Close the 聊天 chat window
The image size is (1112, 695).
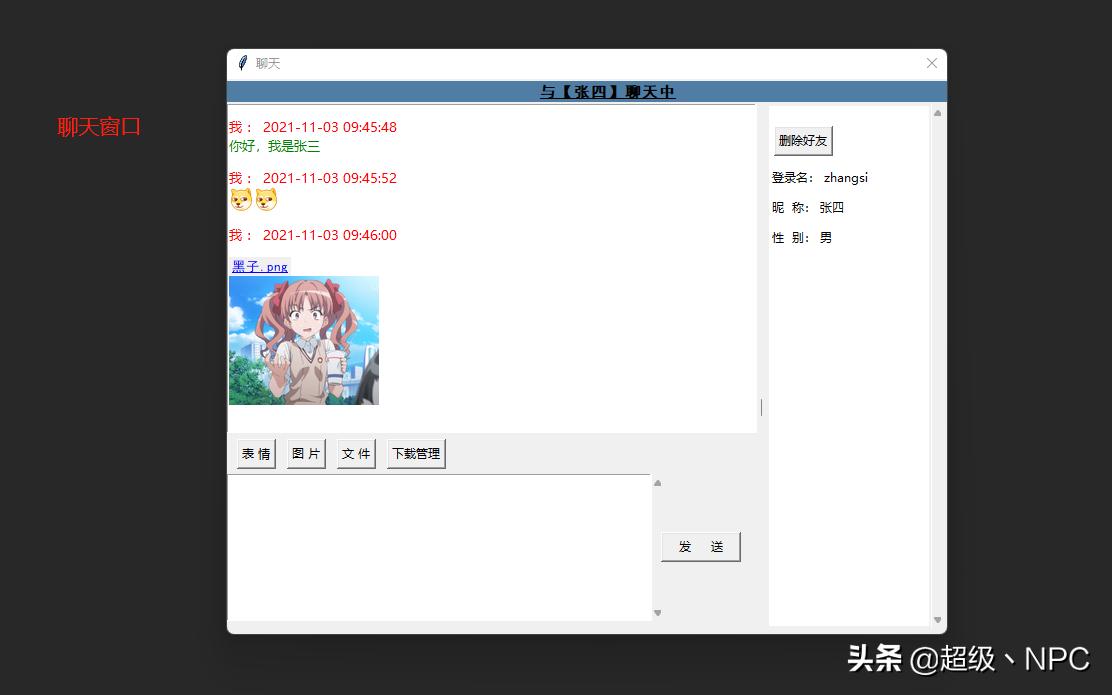coord(931,63)
